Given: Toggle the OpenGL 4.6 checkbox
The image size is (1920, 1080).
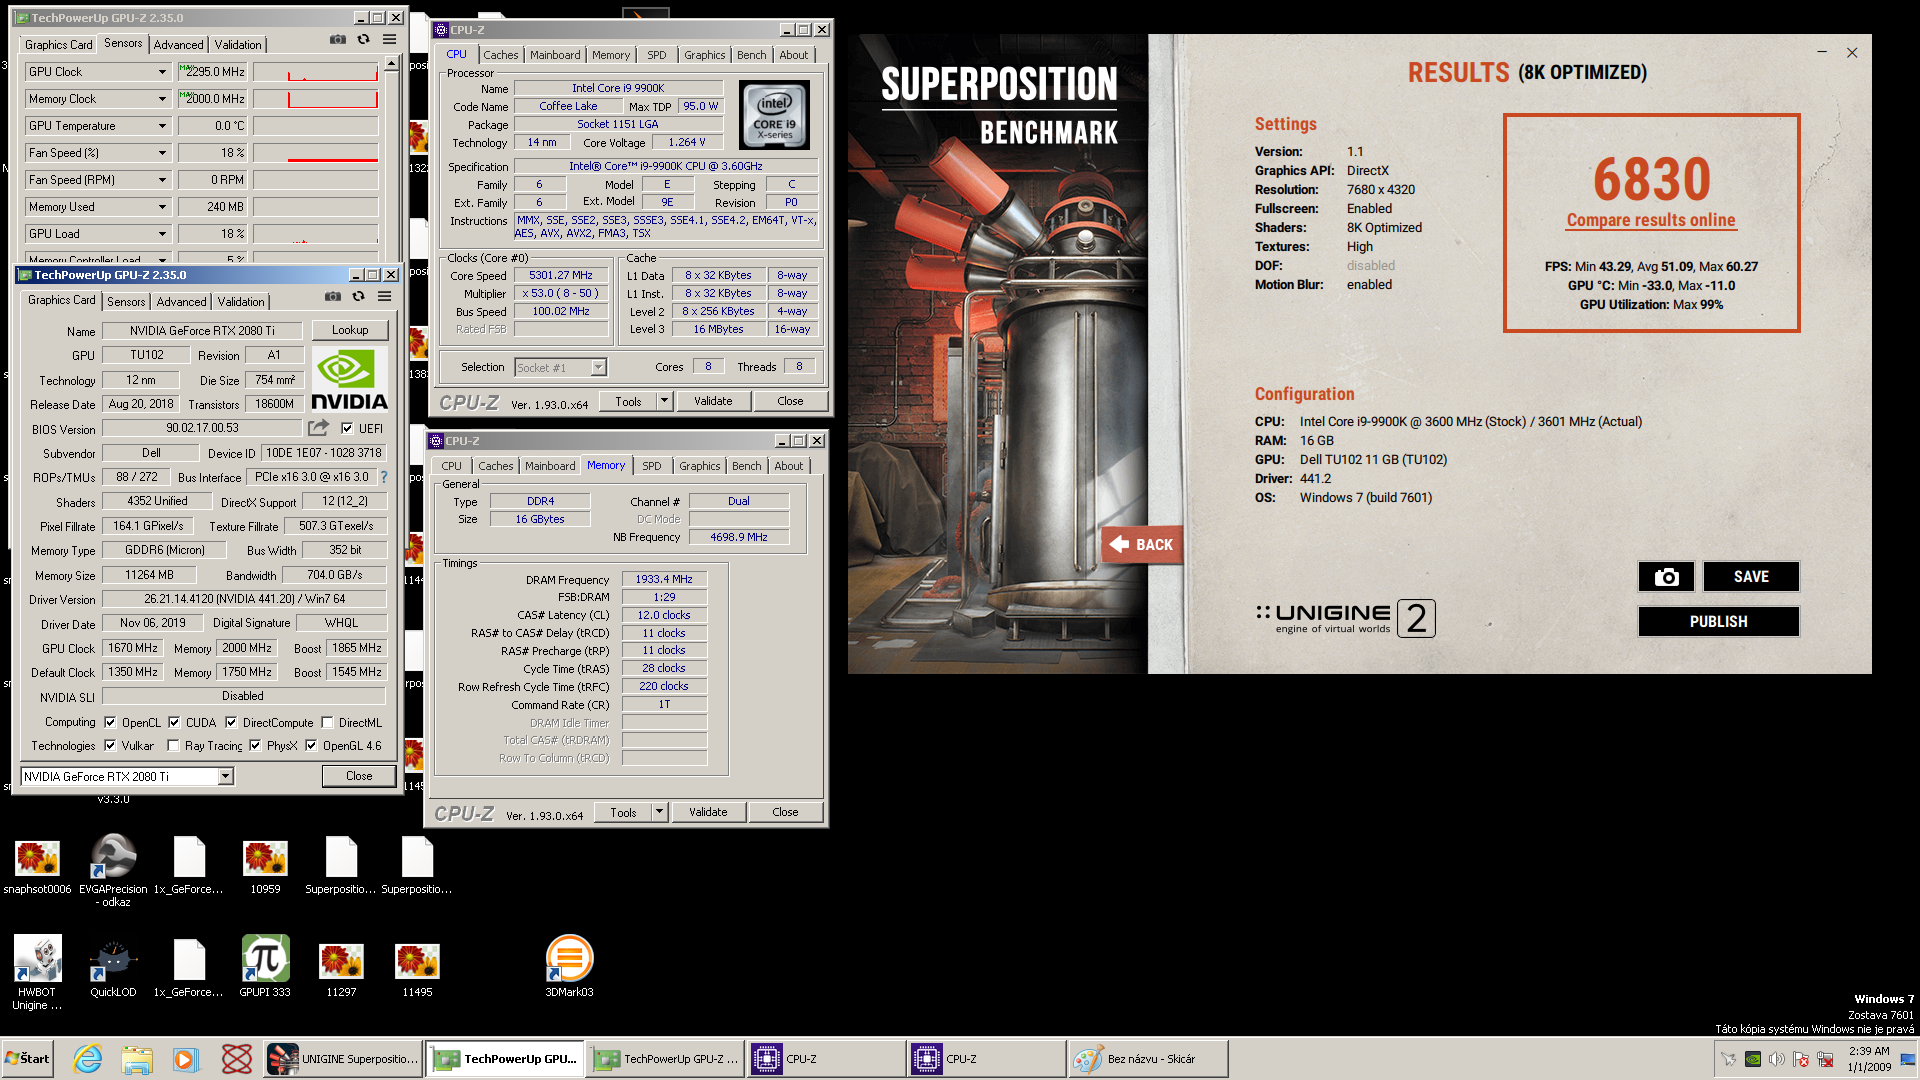Looking at the screenshot, I should pyautogui.click(x=311, y=745).
